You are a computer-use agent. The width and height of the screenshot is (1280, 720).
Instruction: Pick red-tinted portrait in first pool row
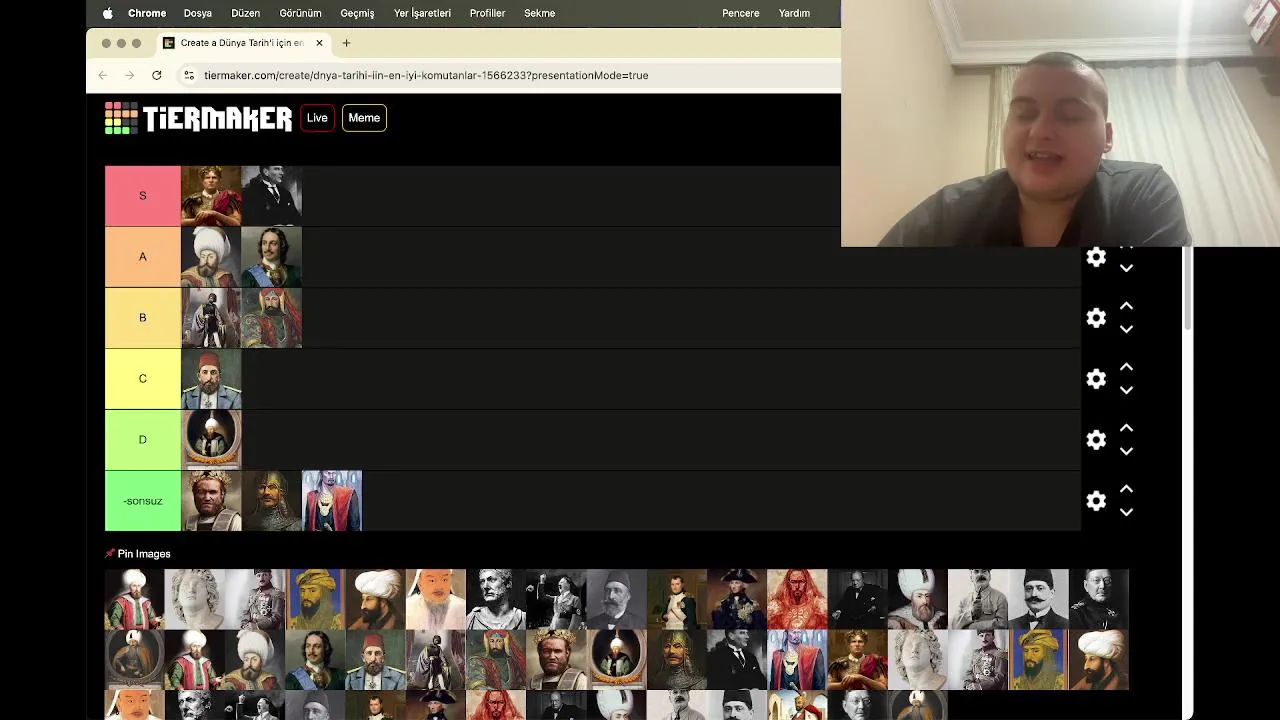tap(797, 599)
